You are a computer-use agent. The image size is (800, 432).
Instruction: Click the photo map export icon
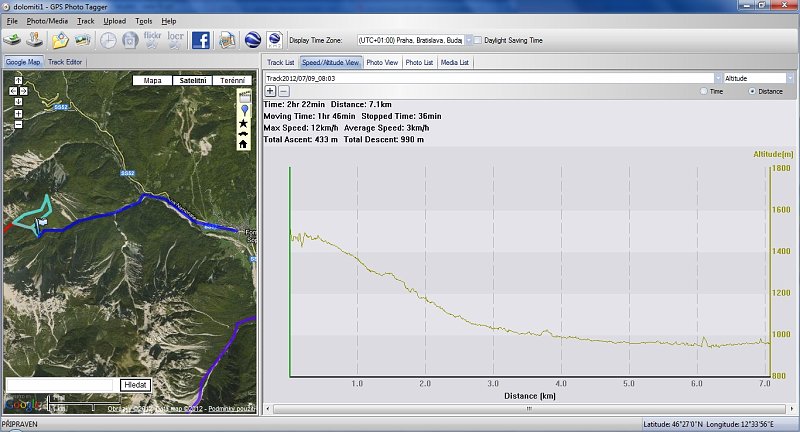(227, 40)
